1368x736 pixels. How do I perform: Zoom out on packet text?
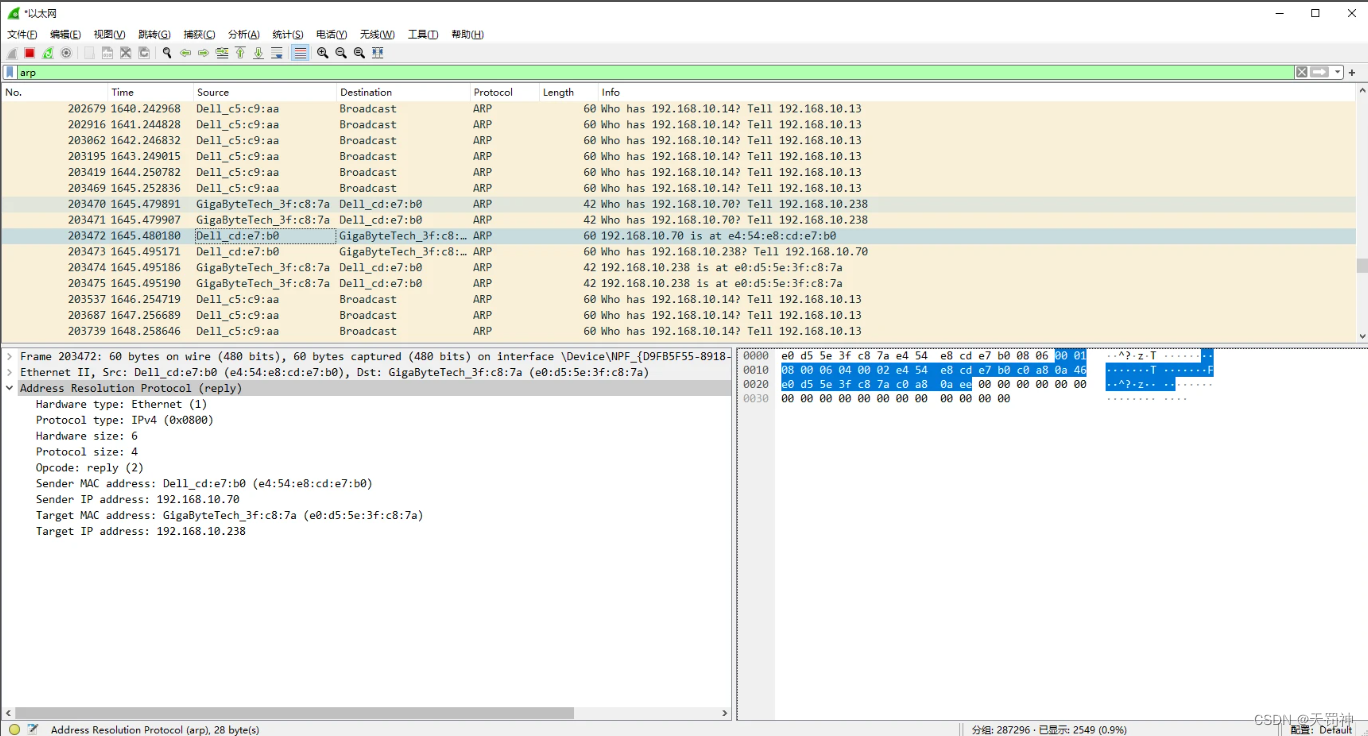[341, 53]
